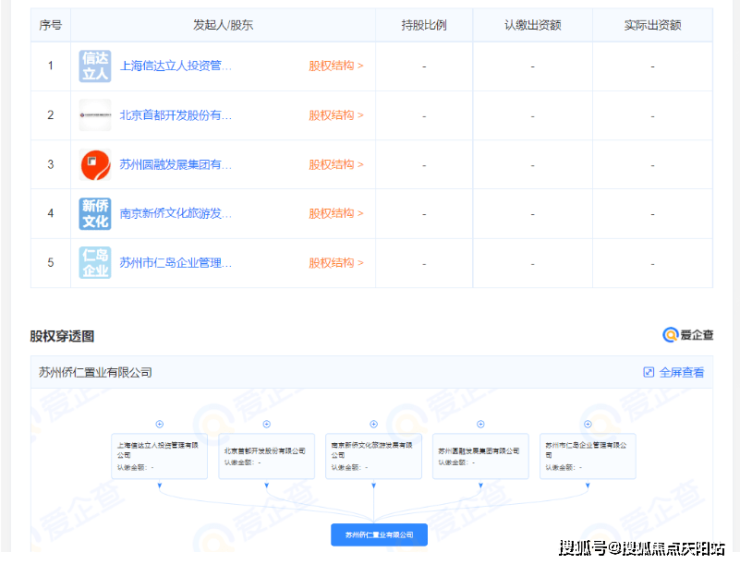Select the 北京首都开发股份有限公司 chart node
This screenshot has width=740, height=564.
click(267, 456)
